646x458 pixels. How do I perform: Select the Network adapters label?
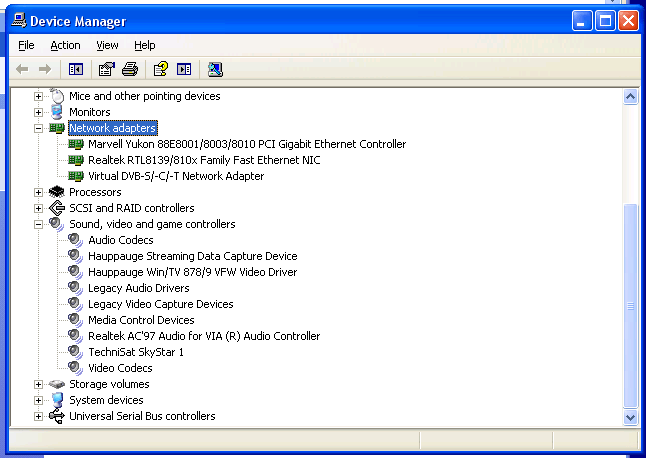(112, 128)
